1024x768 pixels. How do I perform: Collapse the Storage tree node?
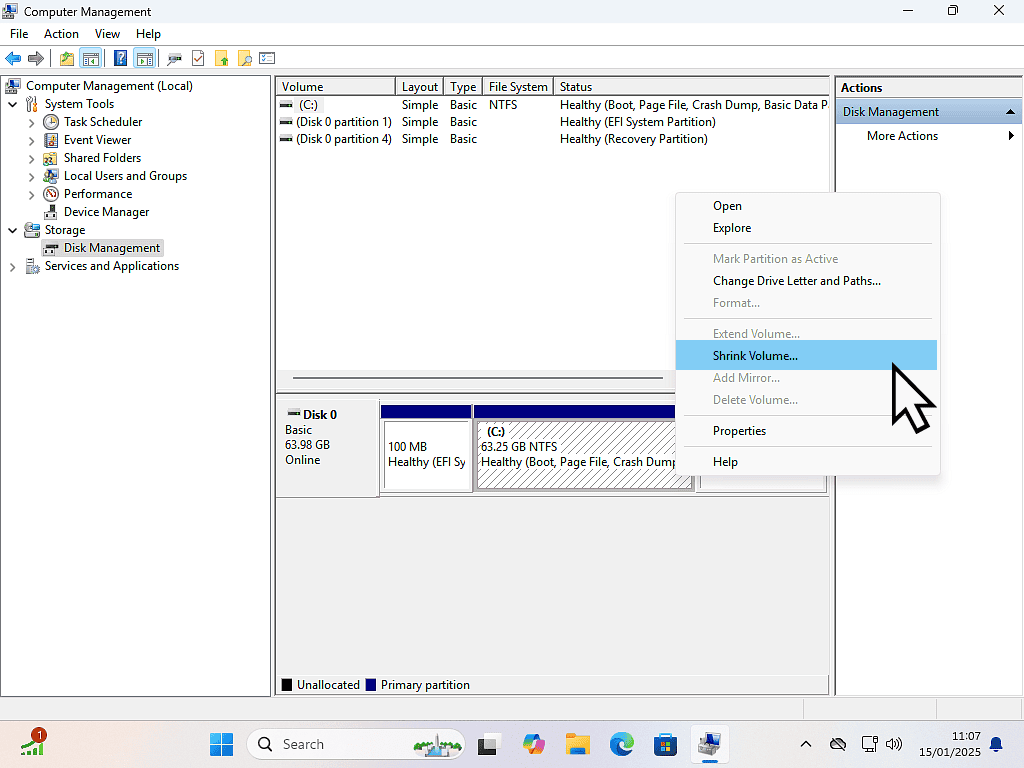13,230
